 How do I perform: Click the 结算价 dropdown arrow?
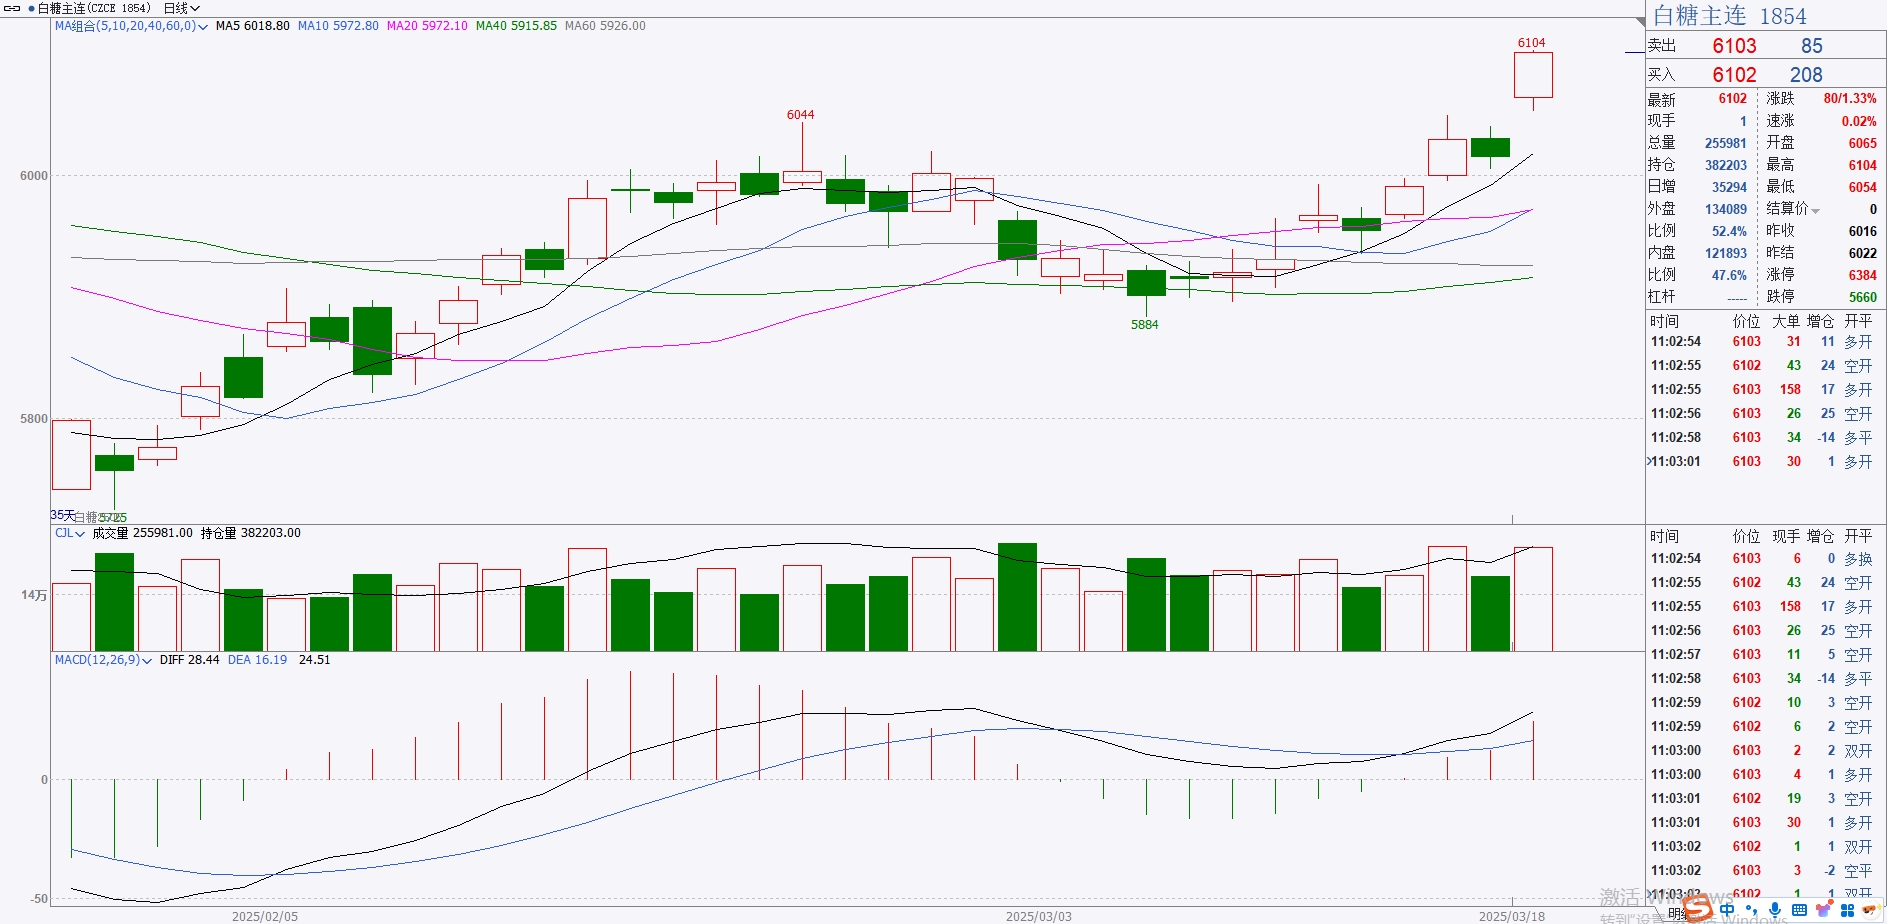pyautogui.click(x=1815, y=210)
